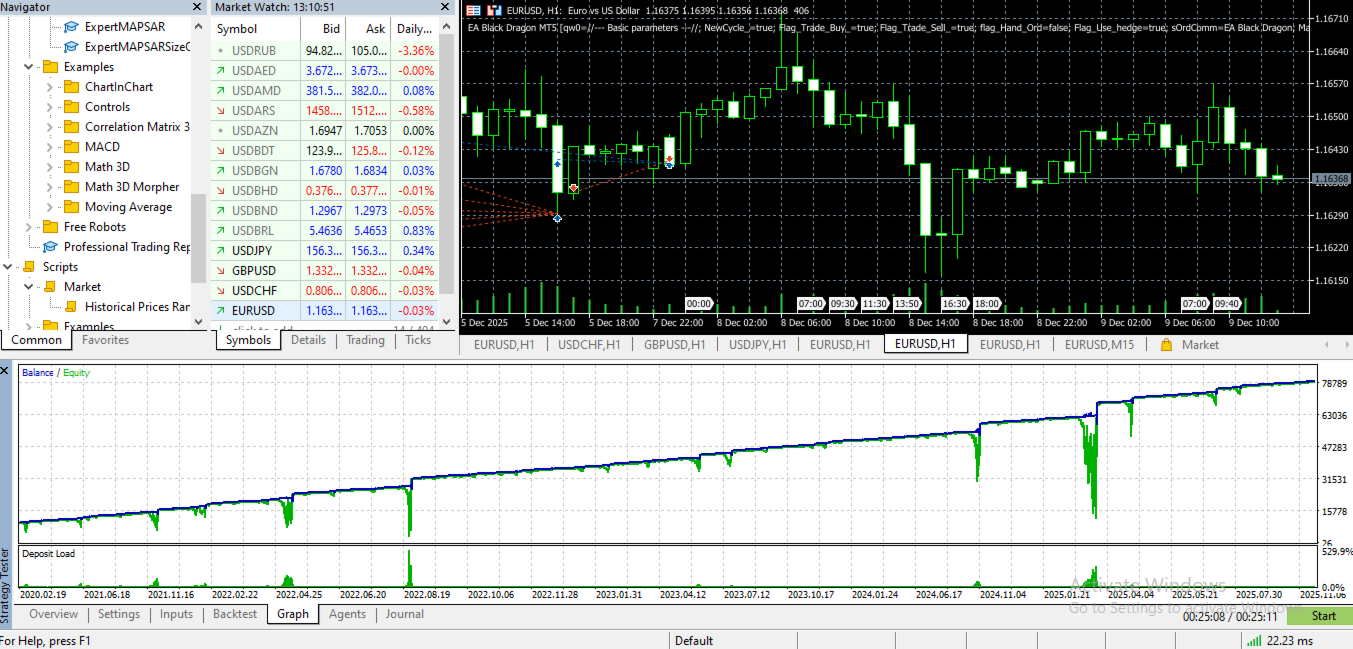This screenshot has height=649, width=1353.
Task: Click the MACD folder icon
Action: (71, 147)
